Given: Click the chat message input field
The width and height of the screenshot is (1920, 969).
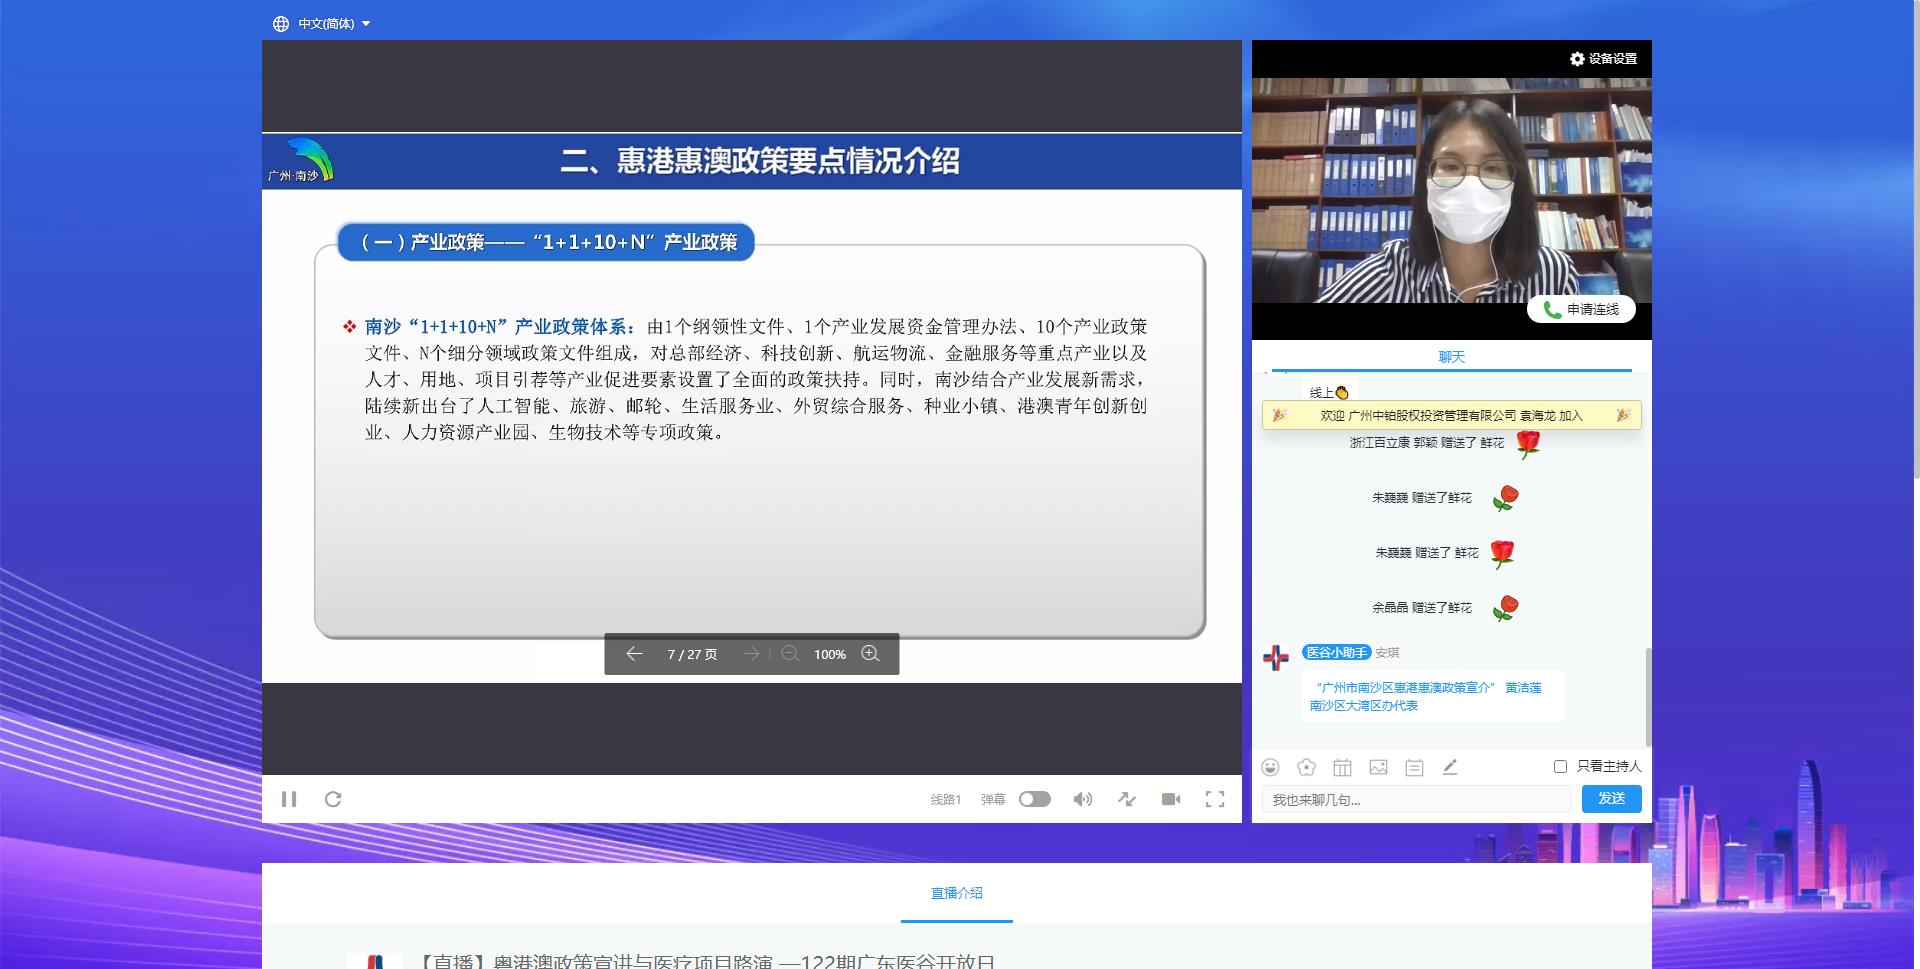Looking at the screenshot, I should click(x=1415, y=800).
